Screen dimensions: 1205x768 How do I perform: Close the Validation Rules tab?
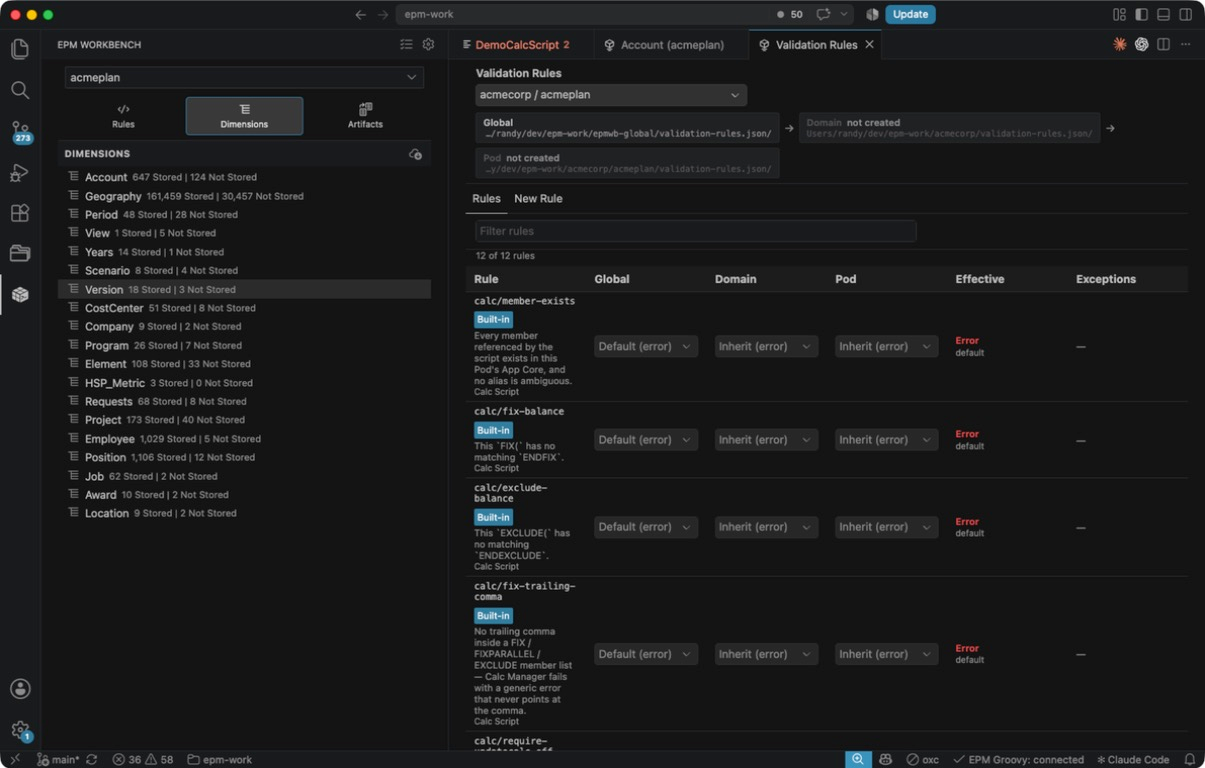(869, 45)
